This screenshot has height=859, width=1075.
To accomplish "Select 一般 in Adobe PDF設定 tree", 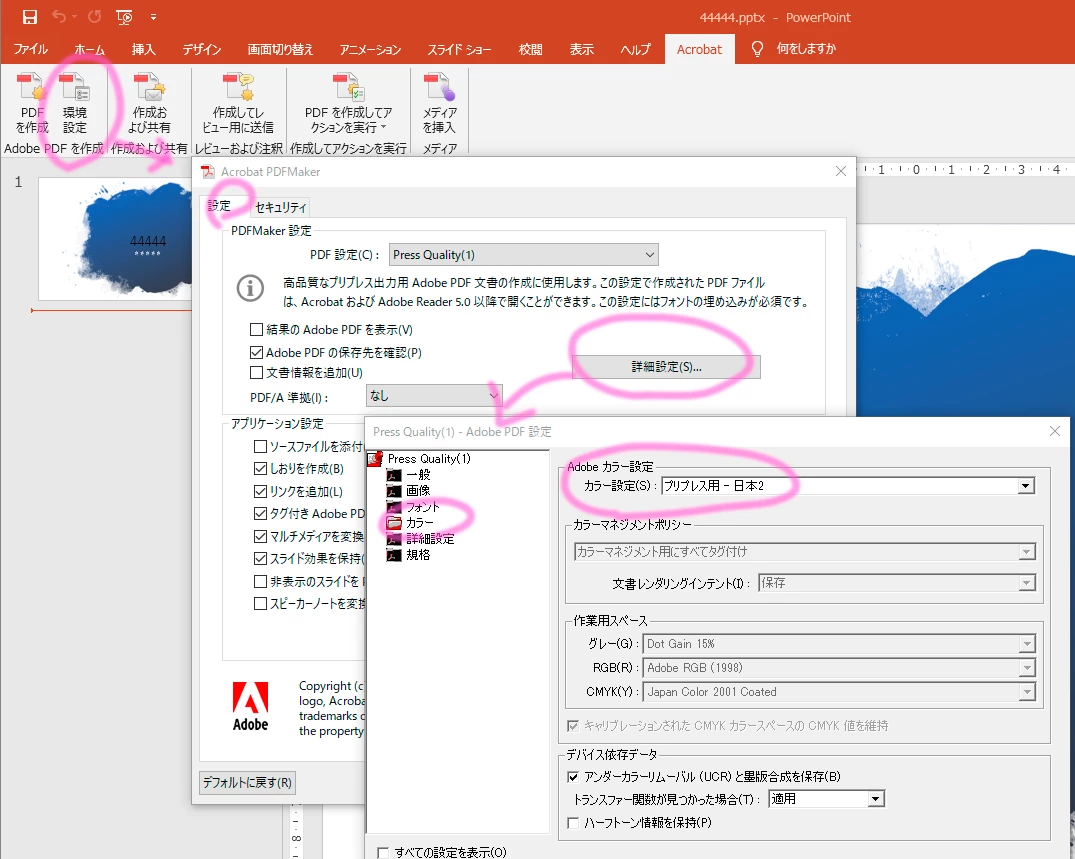I will point(418,474).
